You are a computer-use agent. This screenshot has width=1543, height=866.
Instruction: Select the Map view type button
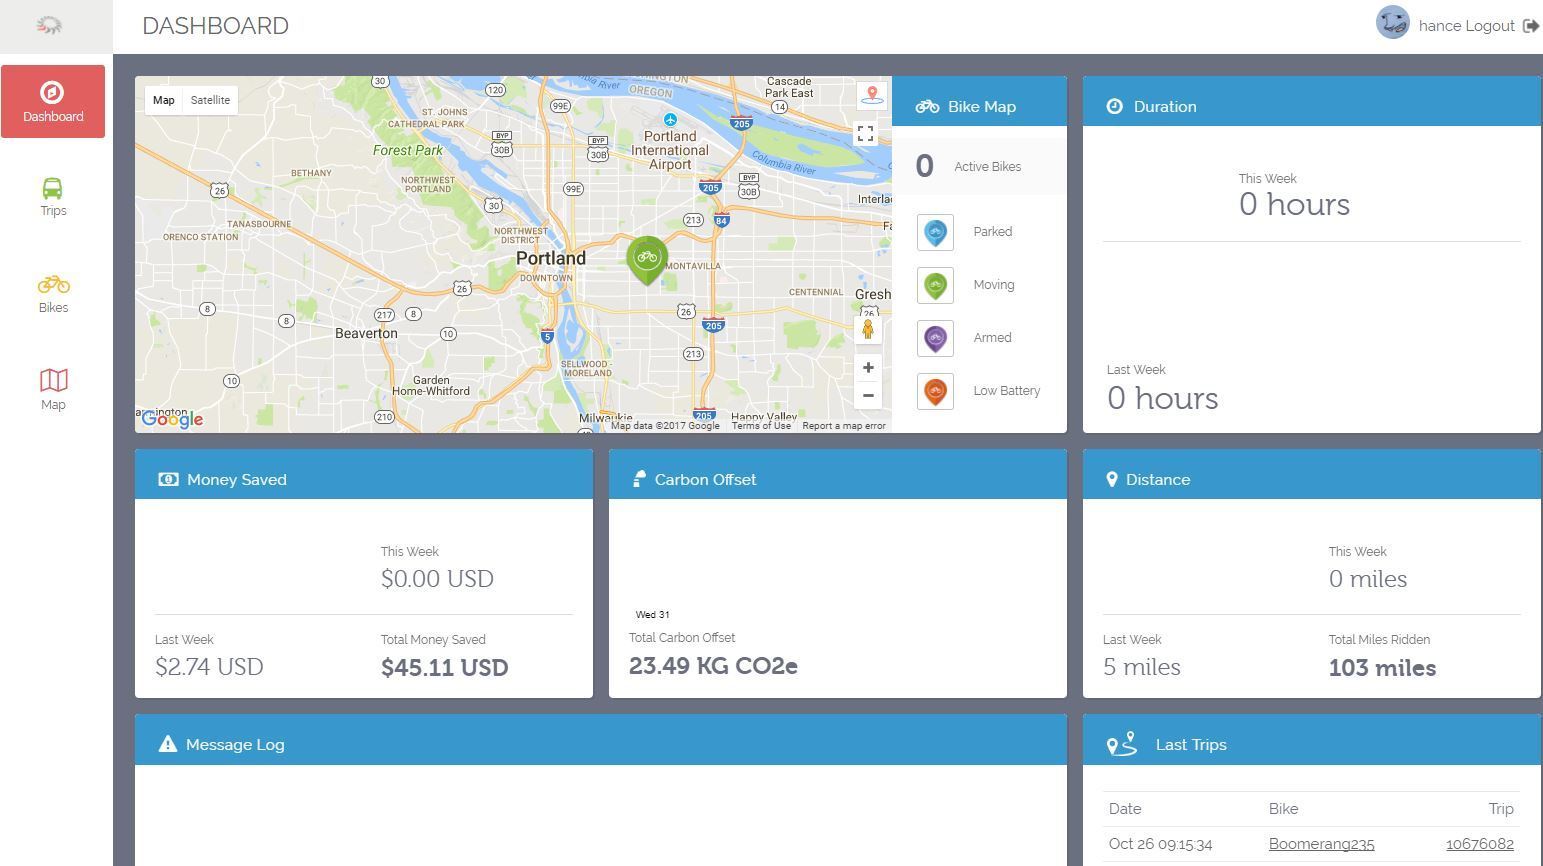pyautogui.click(x=164, y=100)
